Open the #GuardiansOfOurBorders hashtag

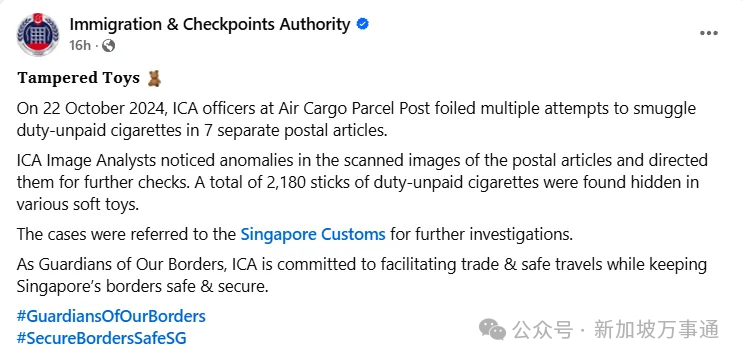111,316
